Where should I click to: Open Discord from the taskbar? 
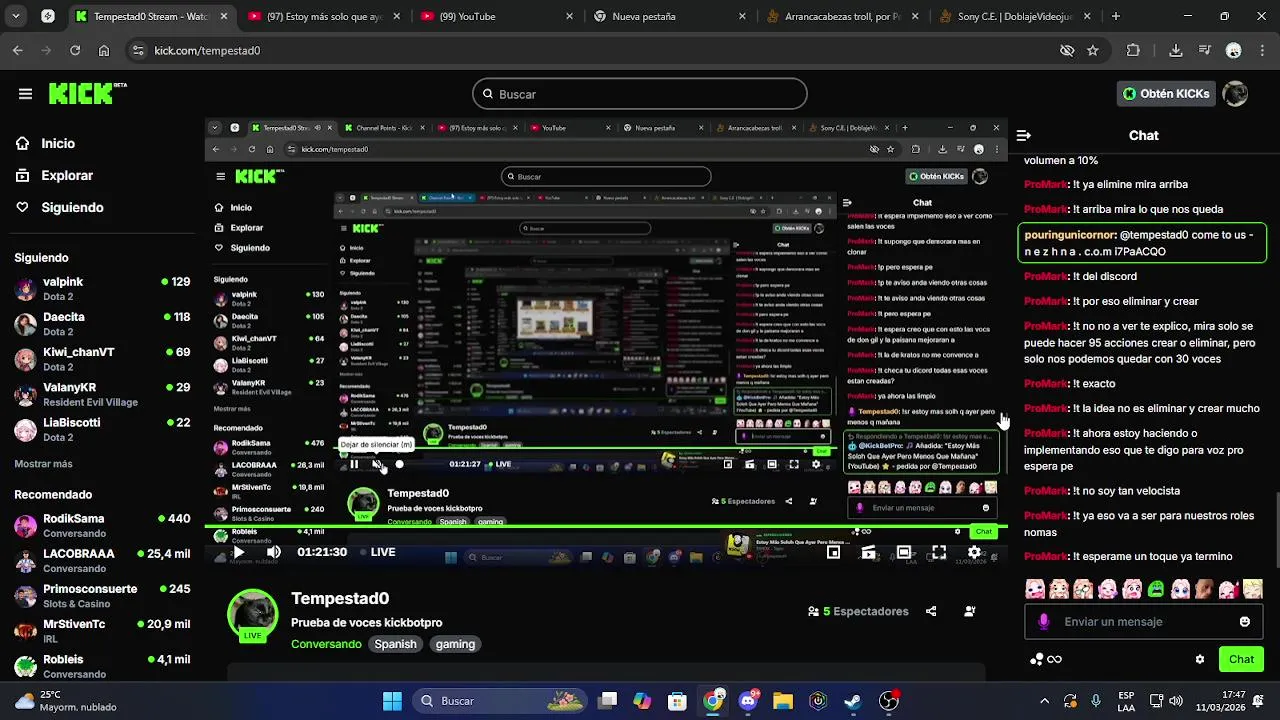(748, 701)
